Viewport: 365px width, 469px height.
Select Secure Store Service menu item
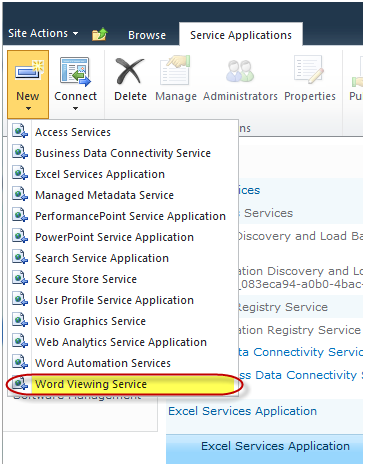[x=123, y=279]
